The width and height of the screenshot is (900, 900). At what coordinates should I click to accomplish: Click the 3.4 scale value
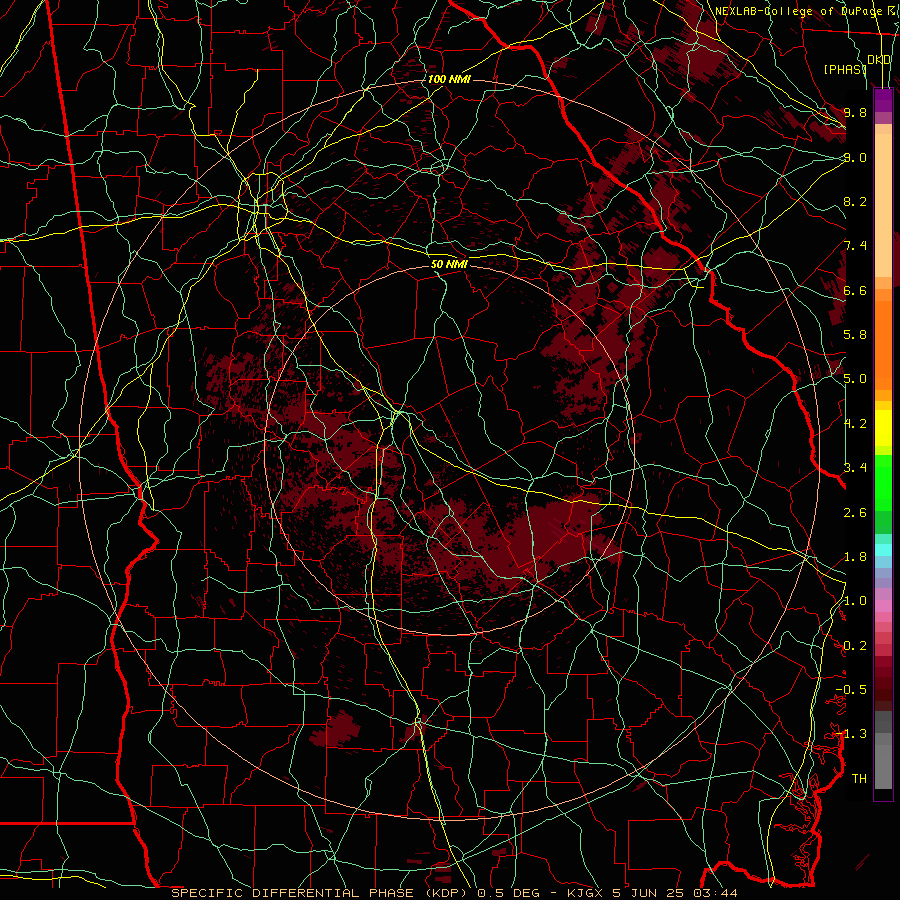855,468
